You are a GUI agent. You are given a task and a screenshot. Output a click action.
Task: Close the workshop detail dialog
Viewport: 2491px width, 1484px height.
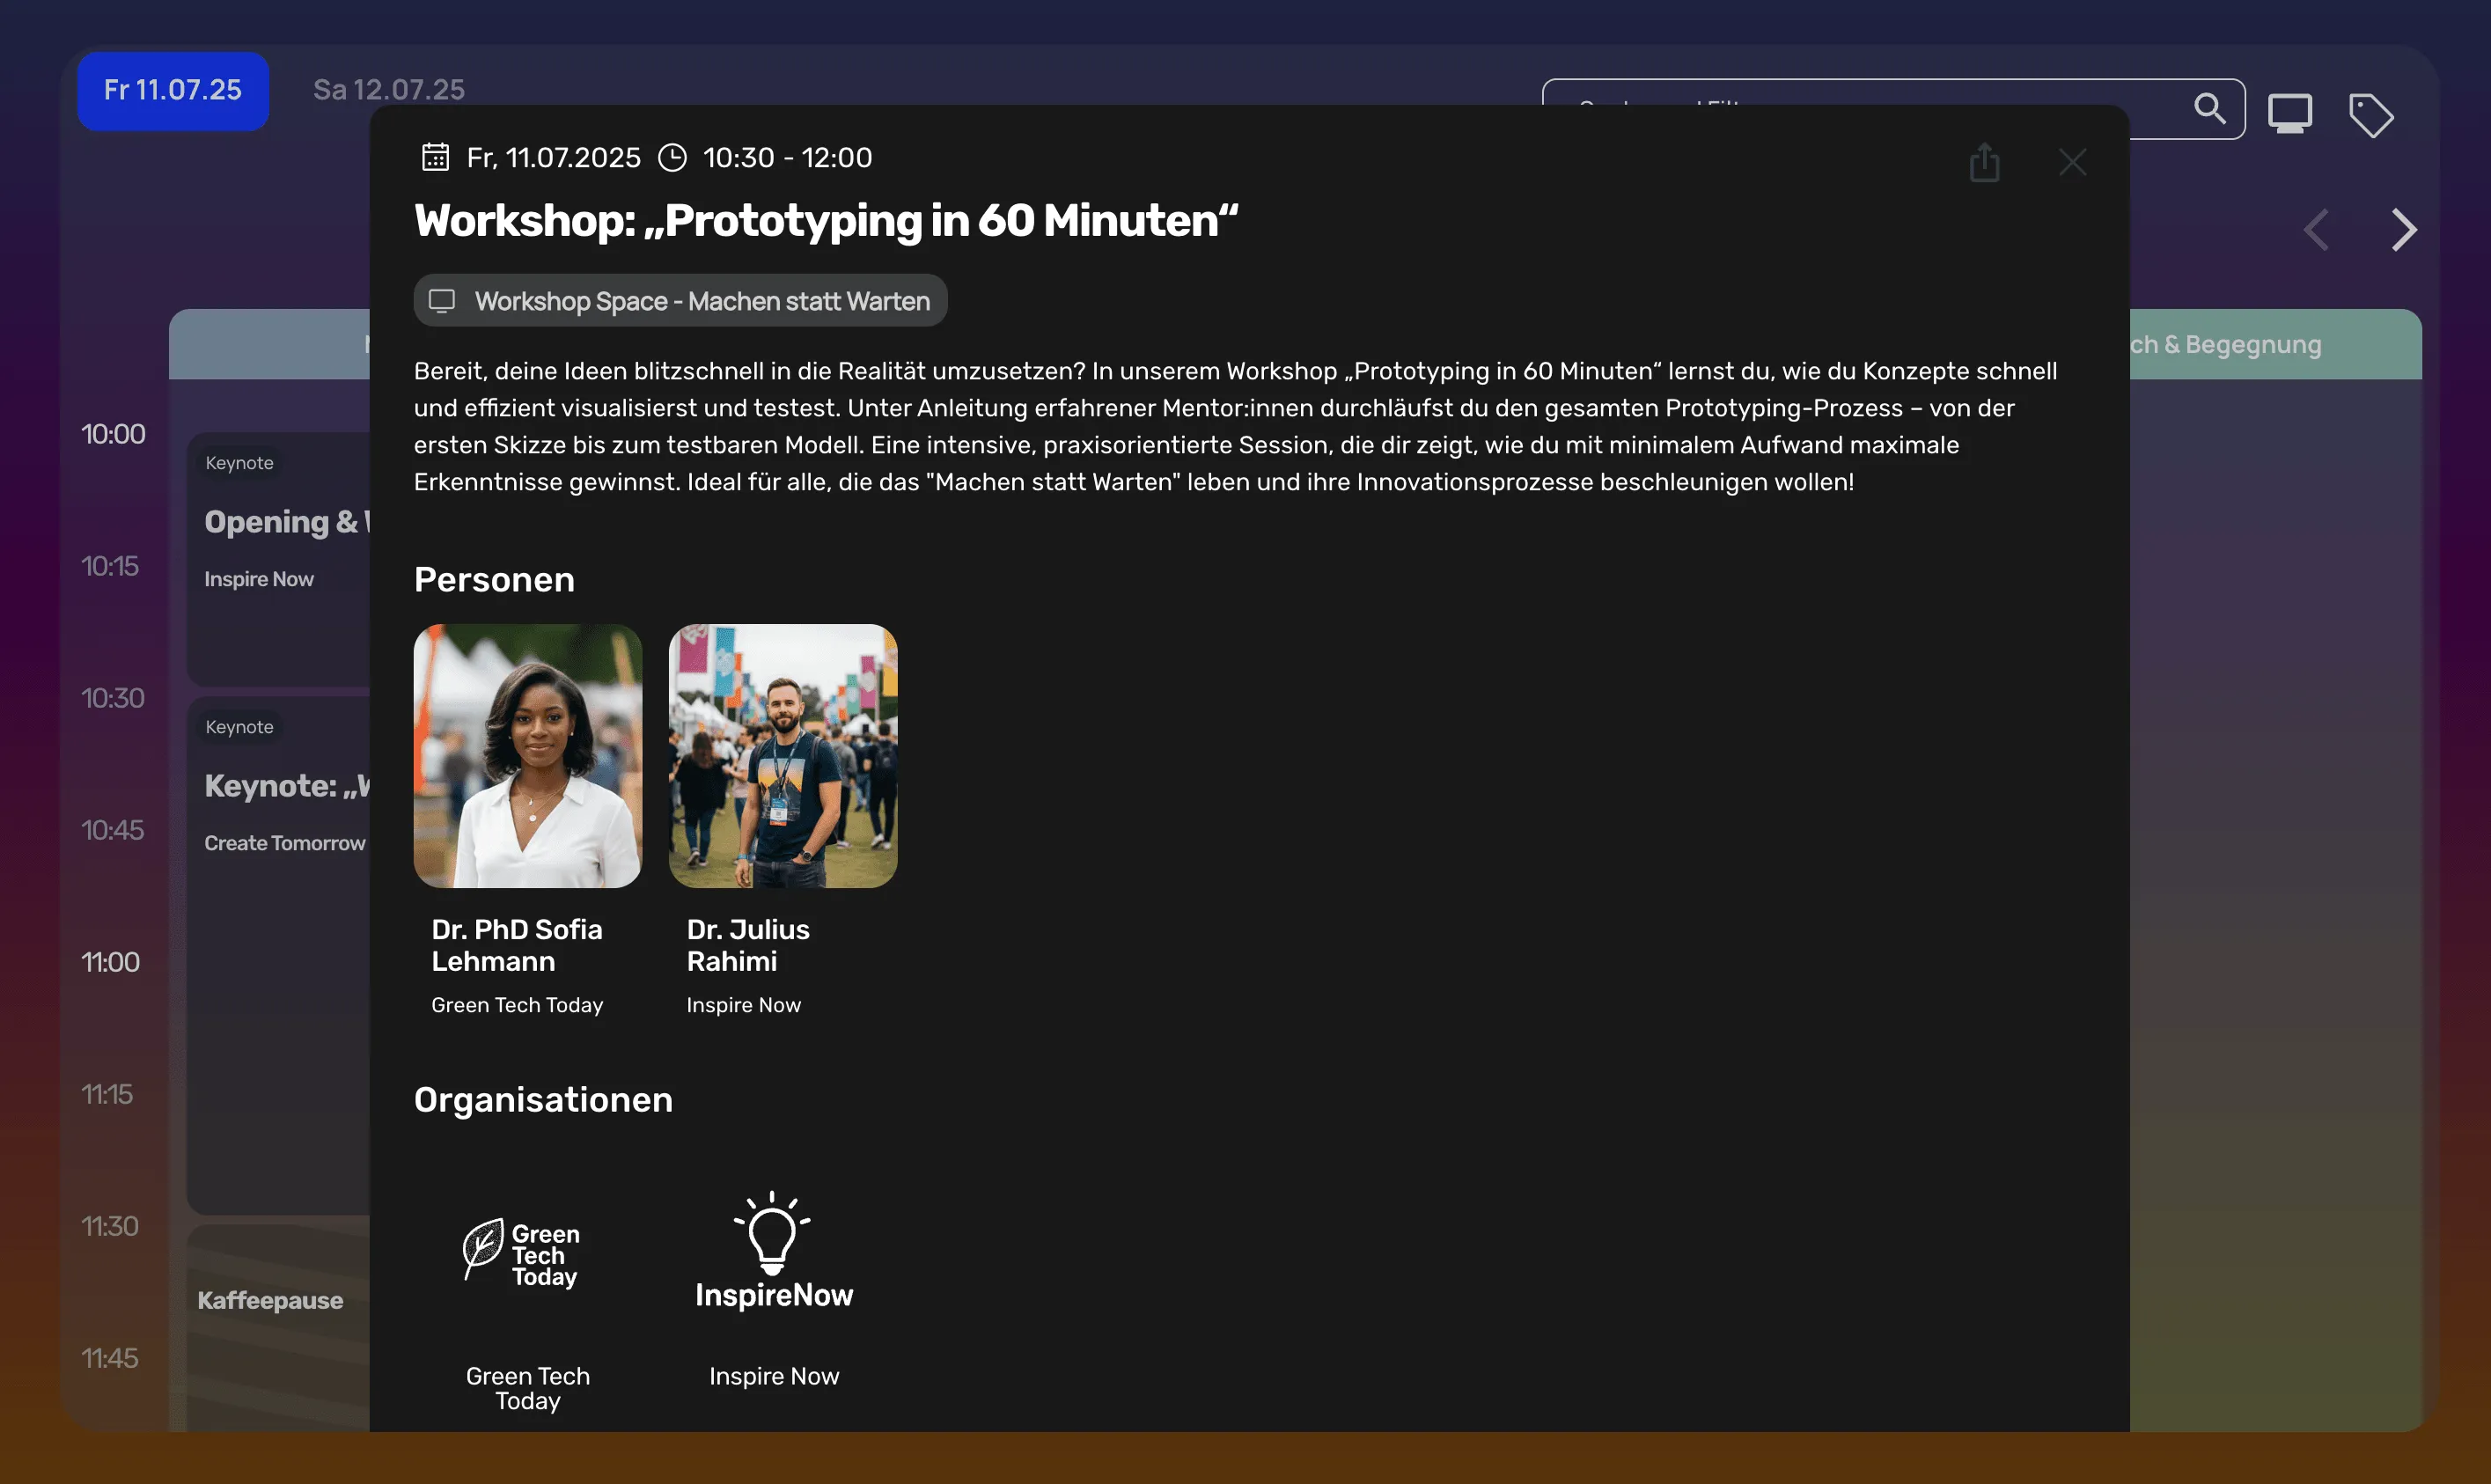coord(2071,162)
